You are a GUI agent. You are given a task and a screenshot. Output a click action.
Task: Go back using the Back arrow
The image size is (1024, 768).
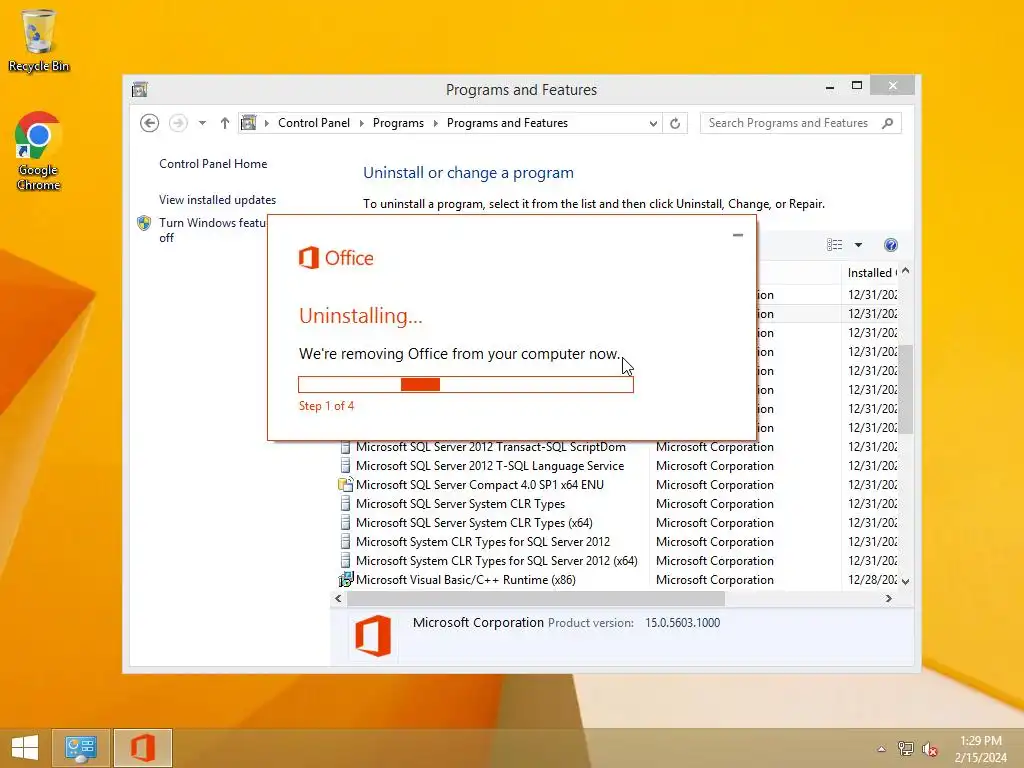[x=150, y=123]
